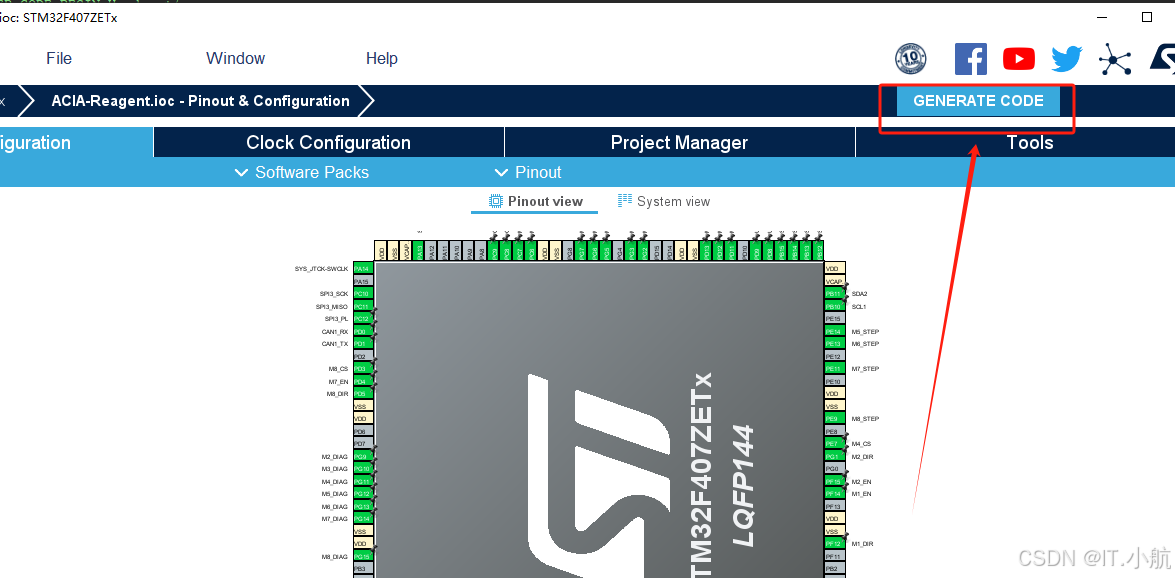Select pin PE8 on the chip
This screenshot has width=1175, height=578.
coord(835,432)
